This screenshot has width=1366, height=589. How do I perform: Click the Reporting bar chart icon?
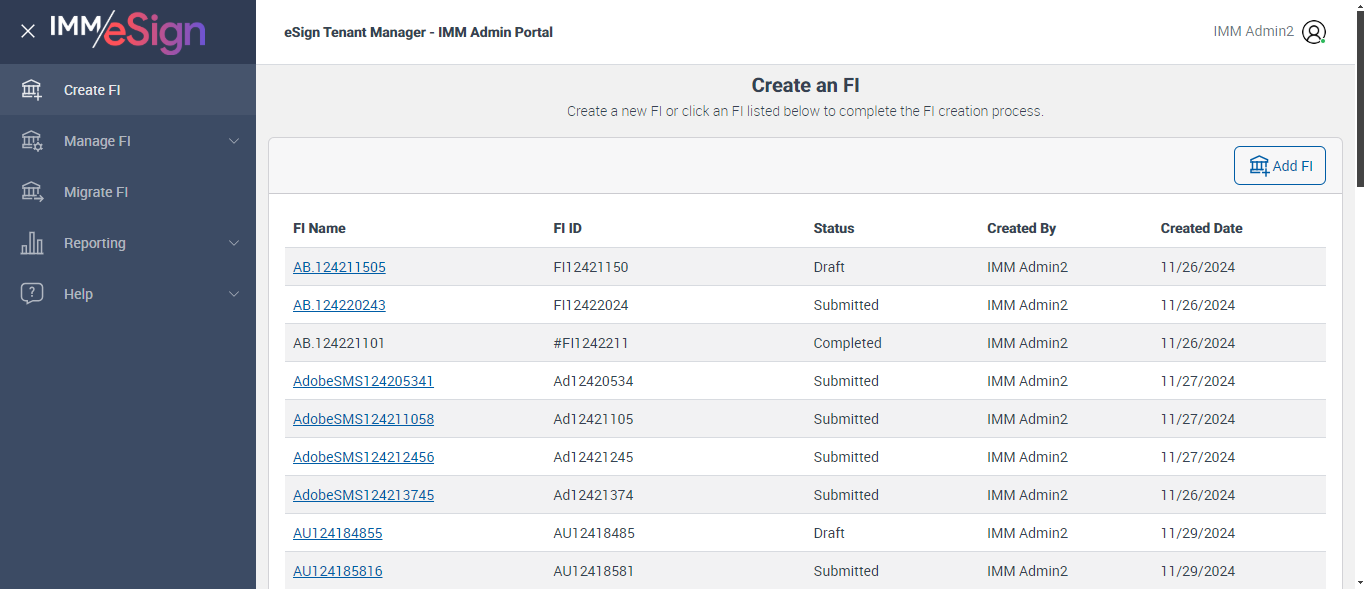click(x=32, y=243)
